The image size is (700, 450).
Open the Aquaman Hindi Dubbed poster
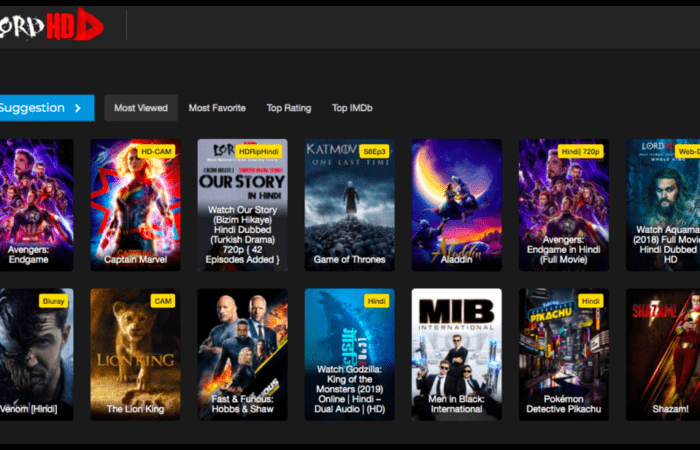point(663,205)
